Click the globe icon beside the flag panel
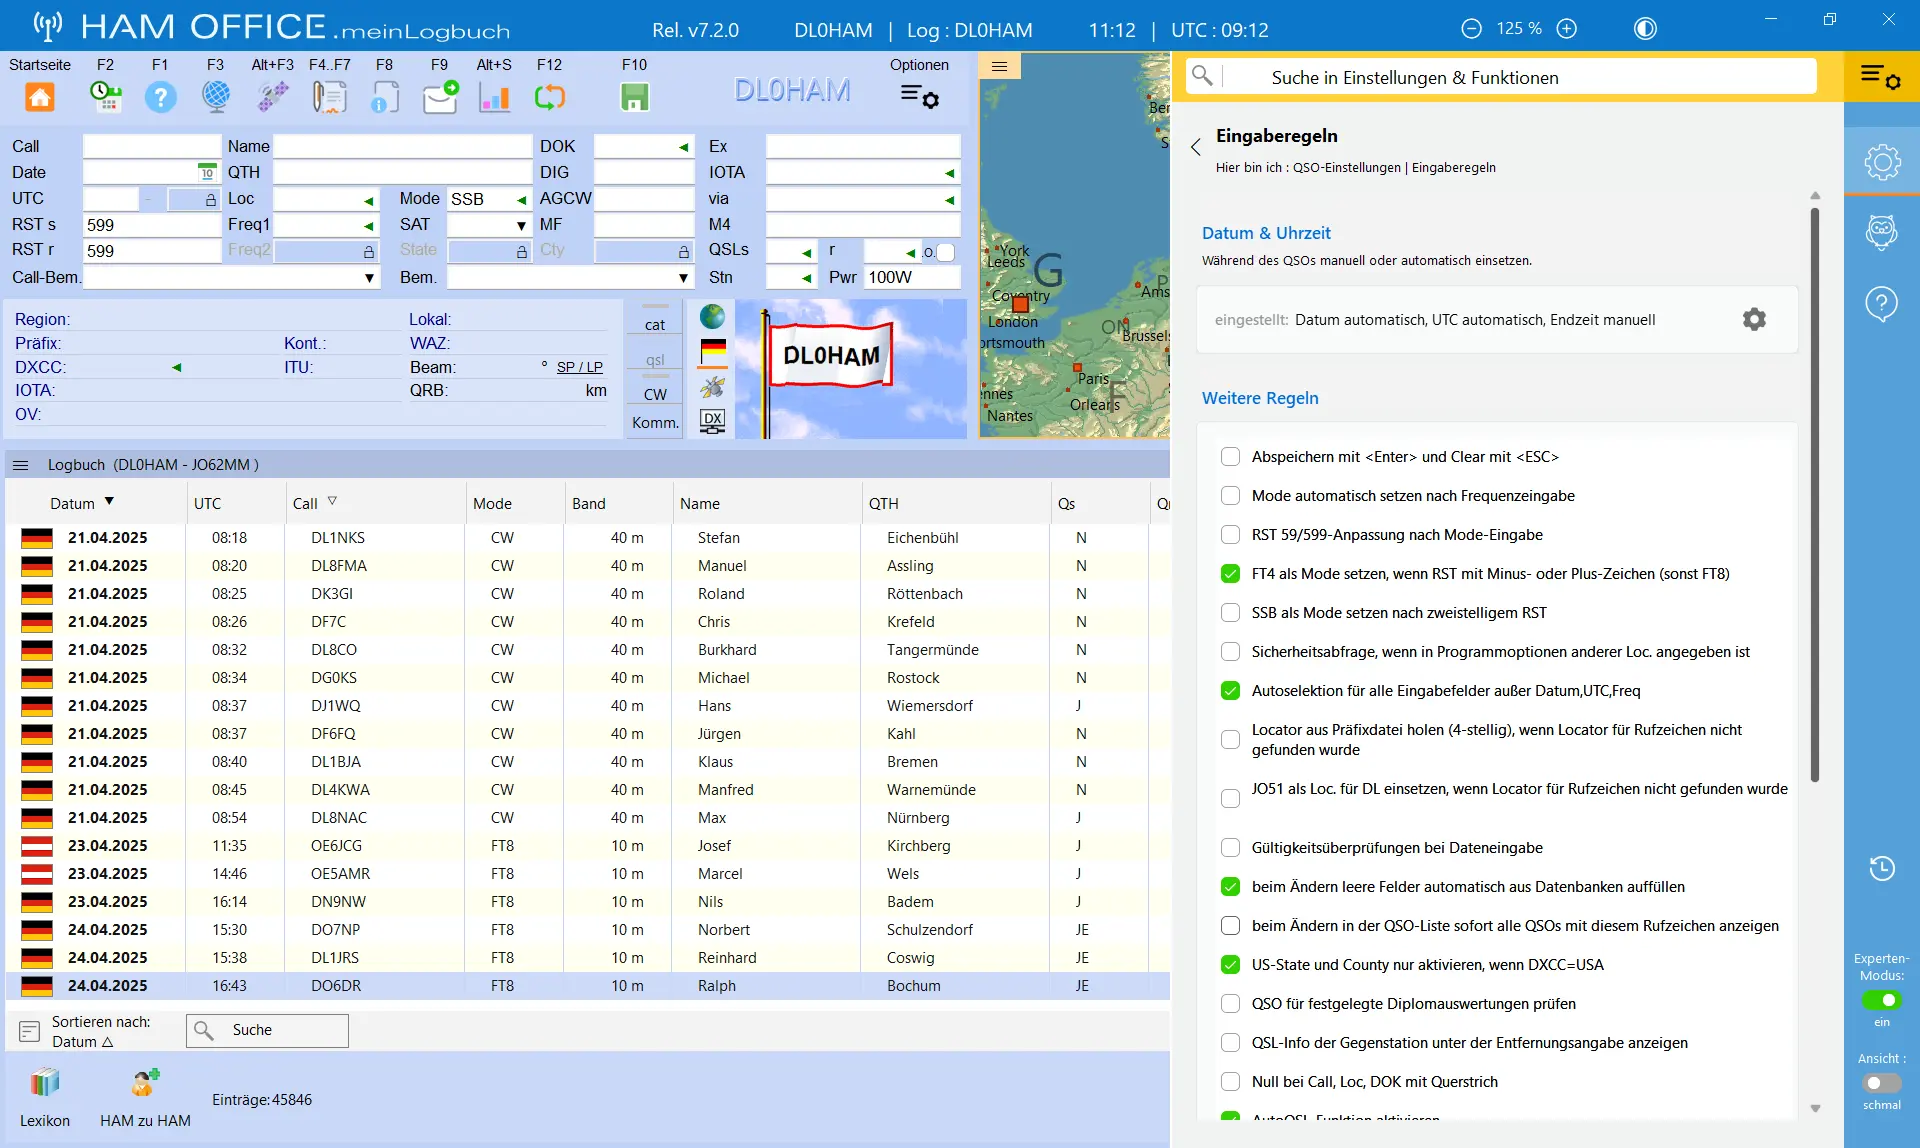 [712, 317]
